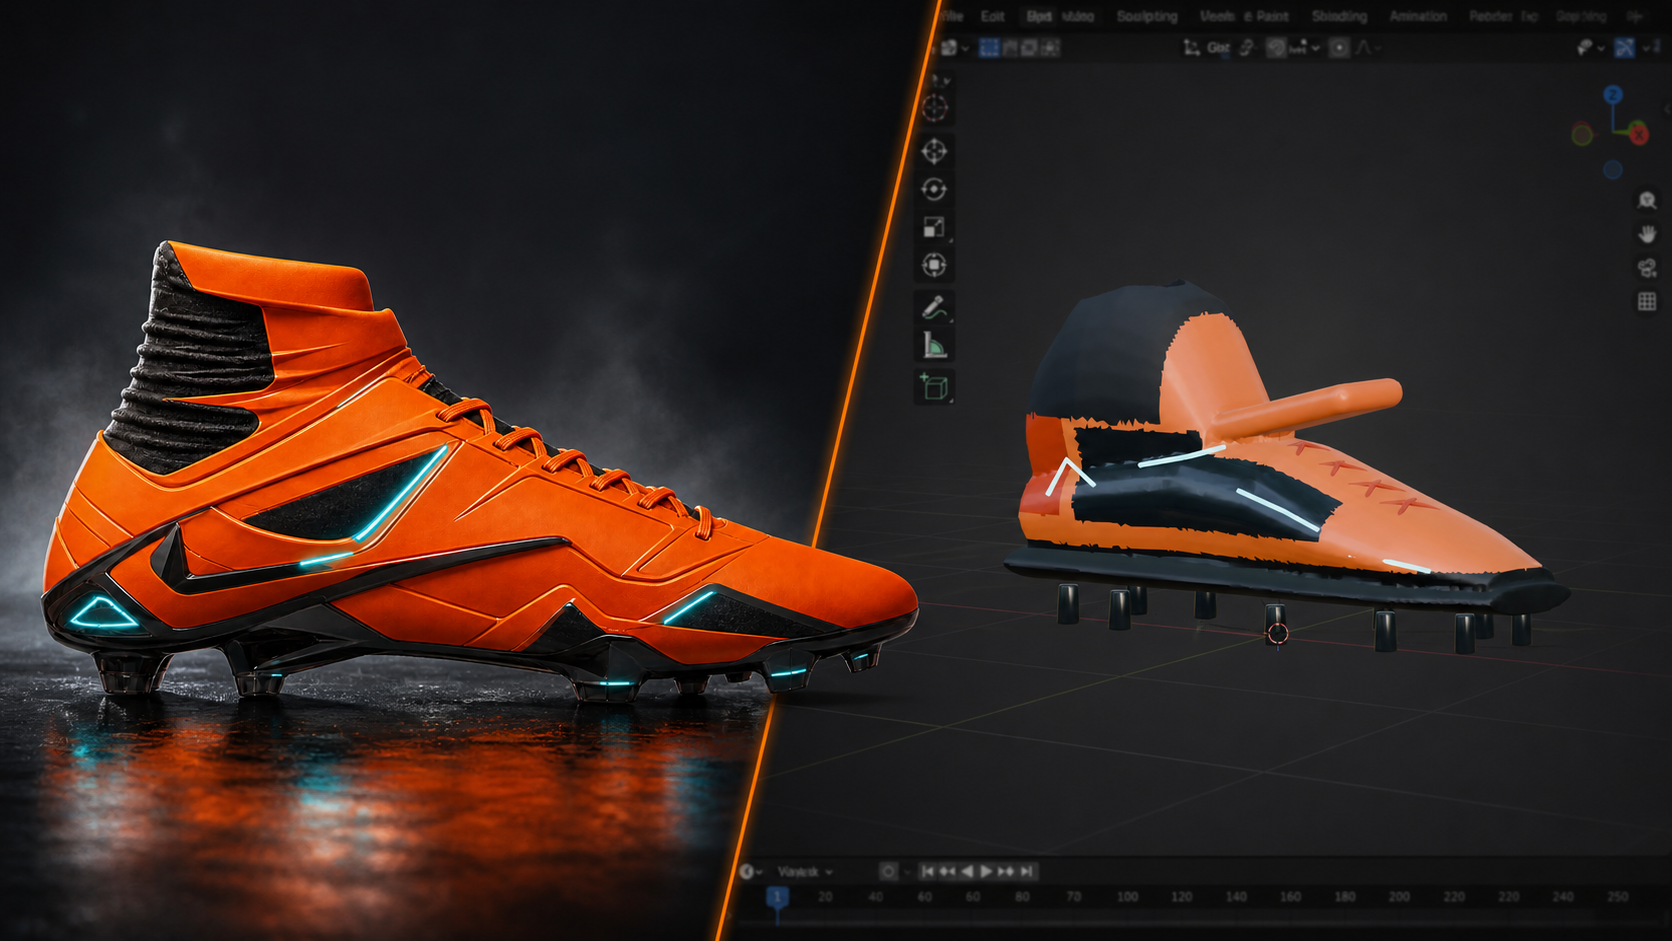Click the pivot point link icon

[1247, 48]
